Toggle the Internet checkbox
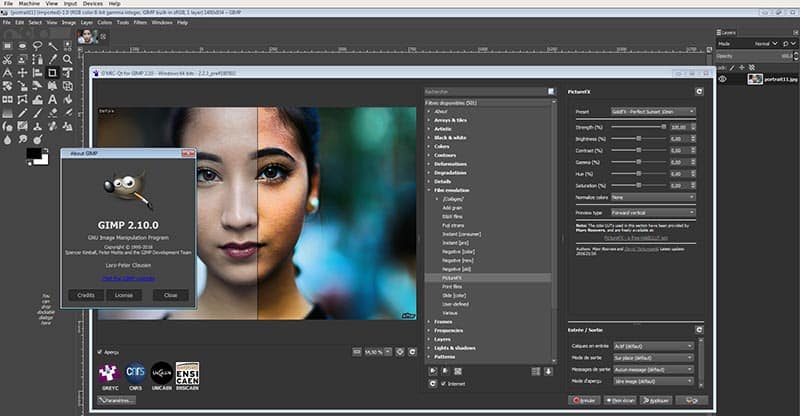The width and height of the screenshot is (800, 416). pos(443,383)
